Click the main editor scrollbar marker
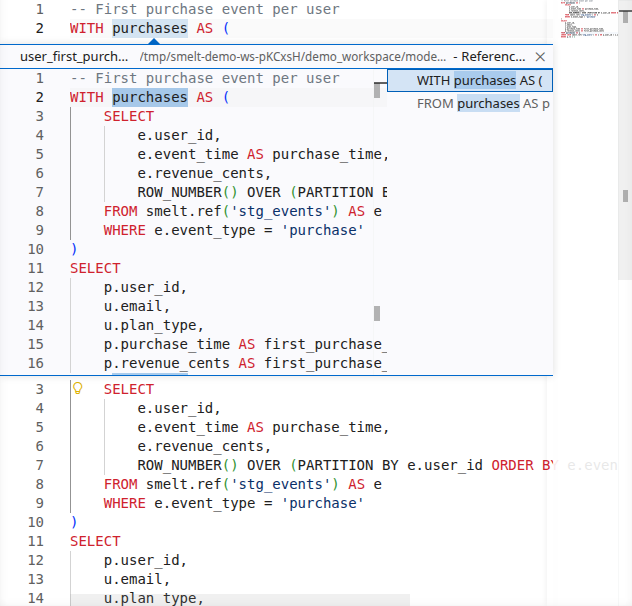 tap(626, 198)
